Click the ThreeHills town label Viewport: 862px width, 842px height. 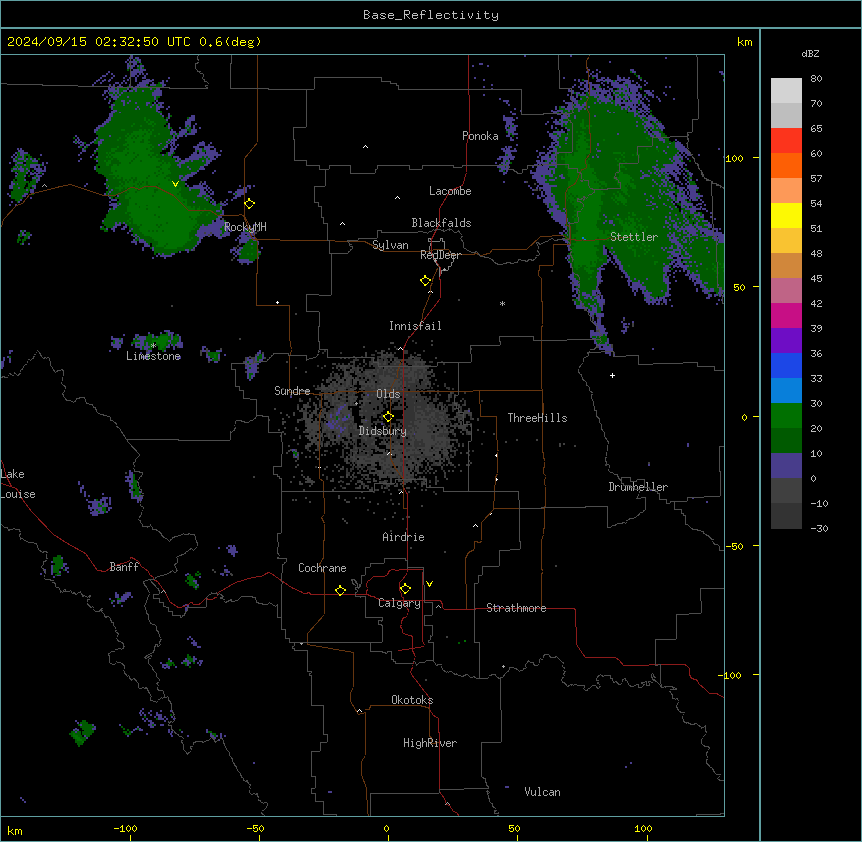[537, 418]
